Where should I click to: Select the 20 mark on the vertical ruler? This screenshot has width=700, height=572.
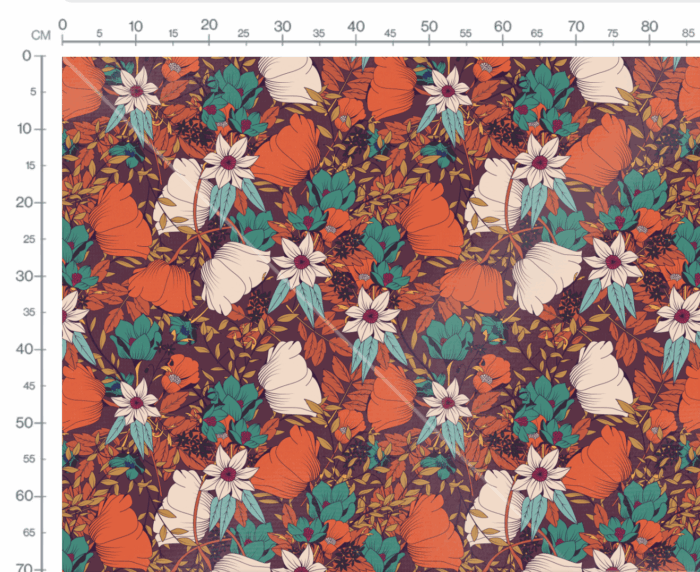coord(24,202)
